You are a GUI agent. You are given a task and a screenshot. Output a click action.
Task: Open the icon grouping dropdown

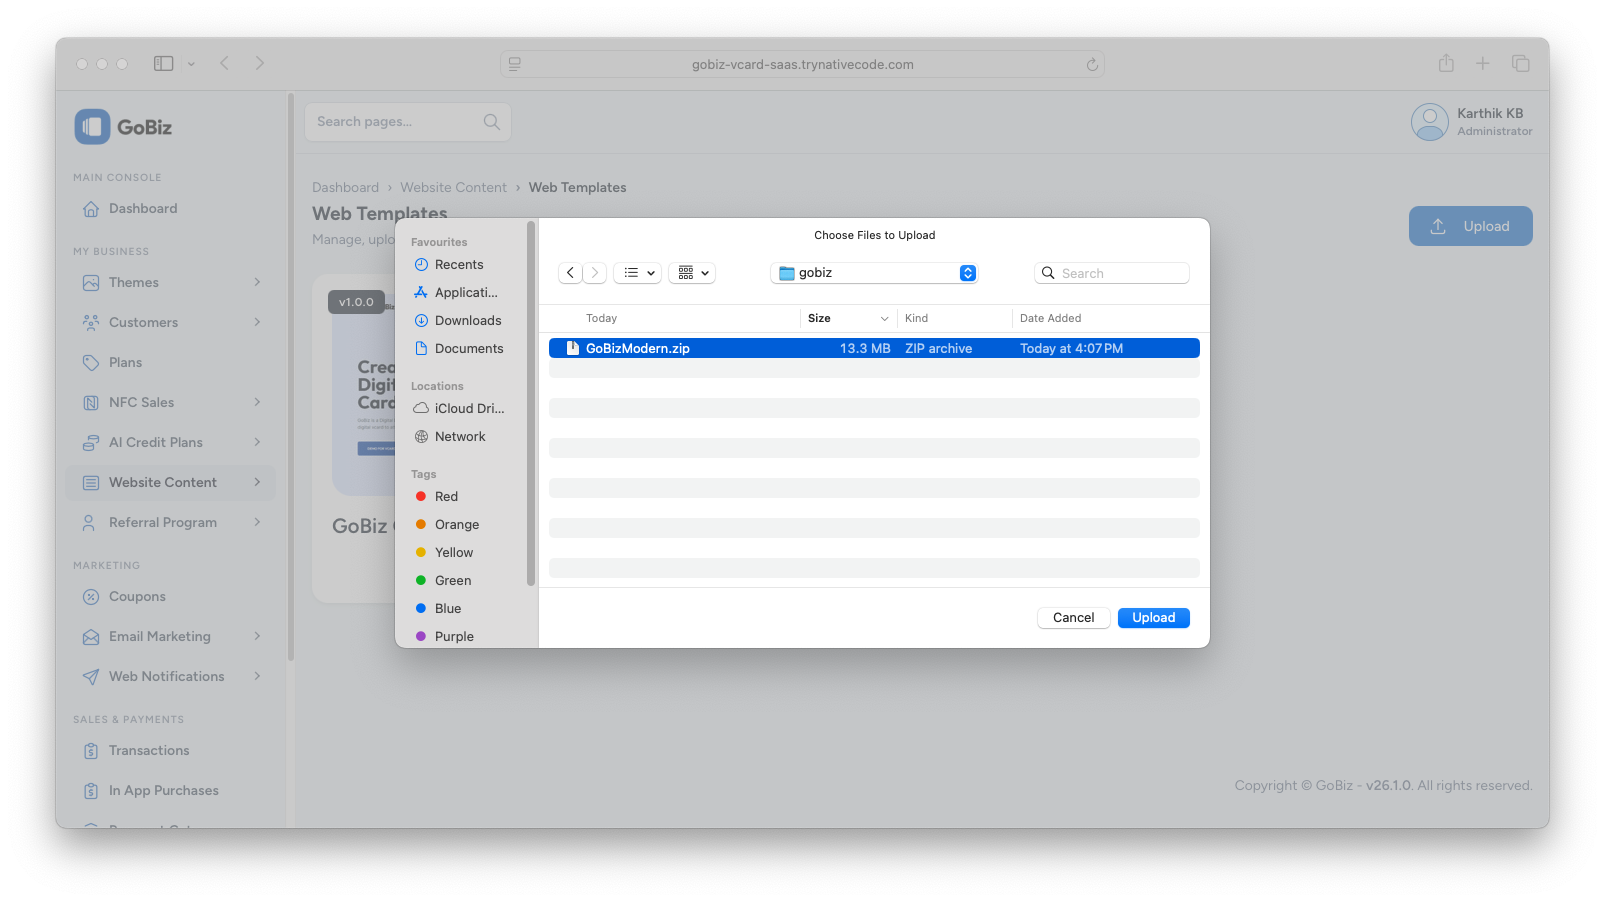coord(692,273)
